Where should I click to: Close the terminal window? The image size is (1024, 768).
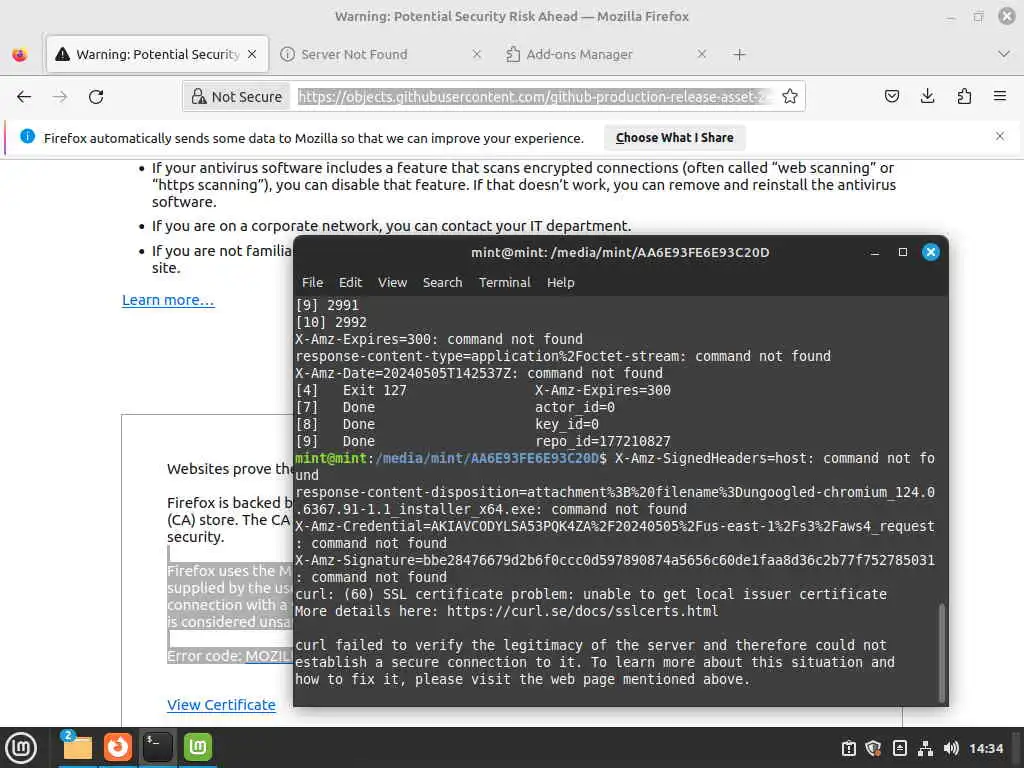click(931, 252)
